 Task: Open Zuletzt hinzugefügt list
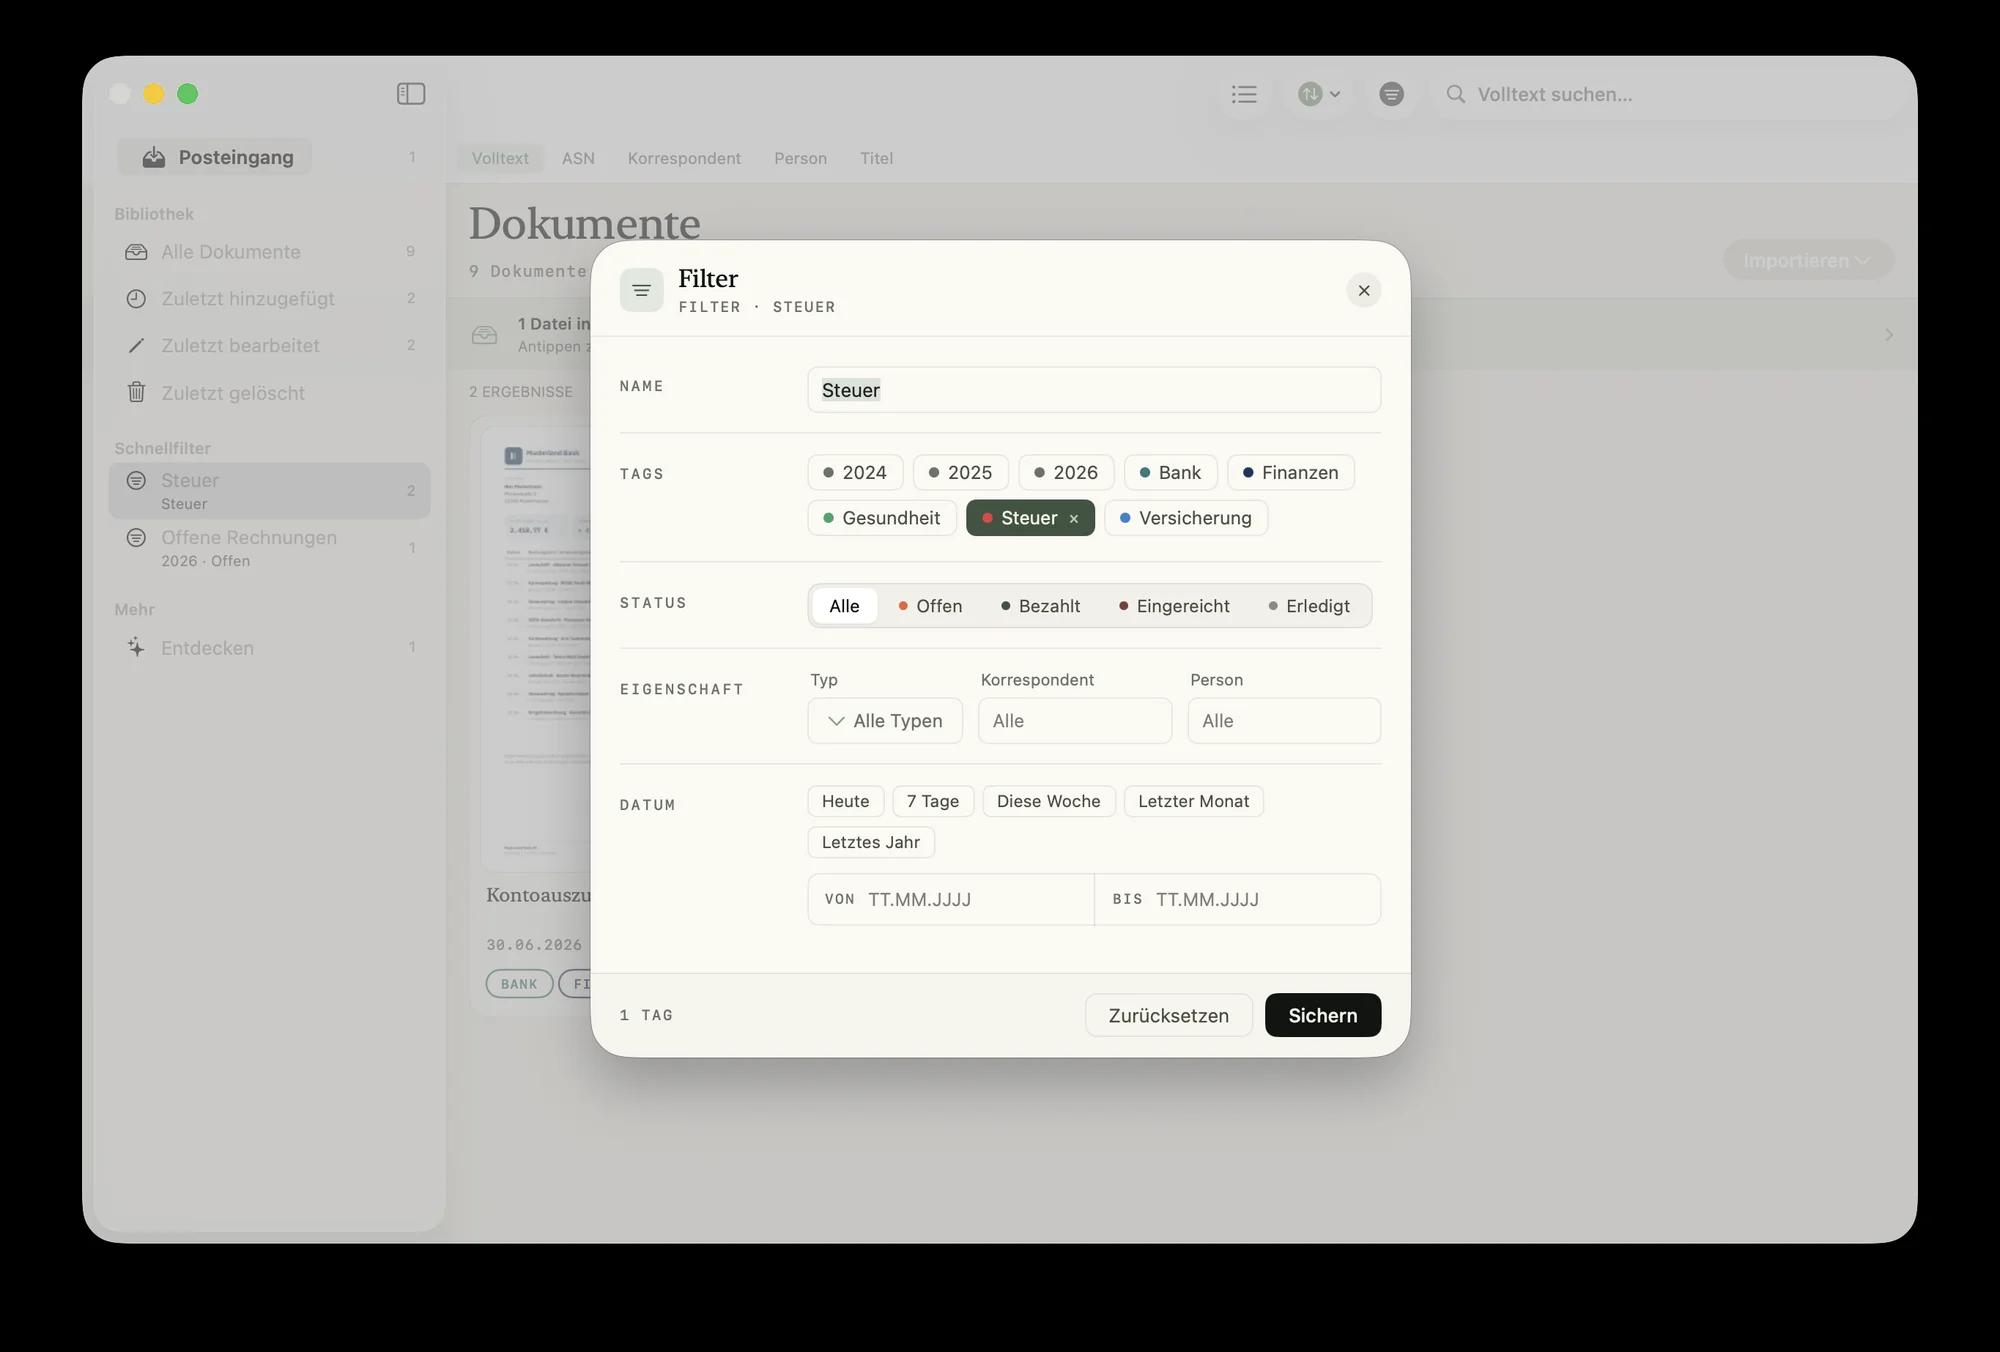269,298
